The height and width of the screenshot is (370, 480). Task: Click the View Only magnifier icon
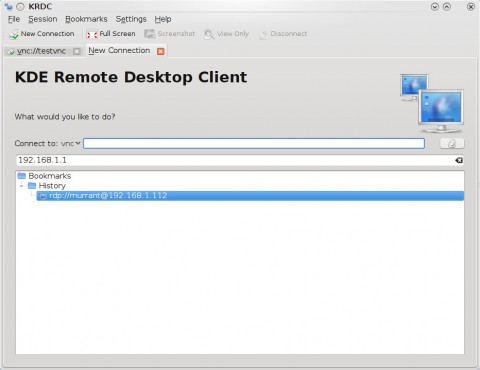click(x=209, y=34)
